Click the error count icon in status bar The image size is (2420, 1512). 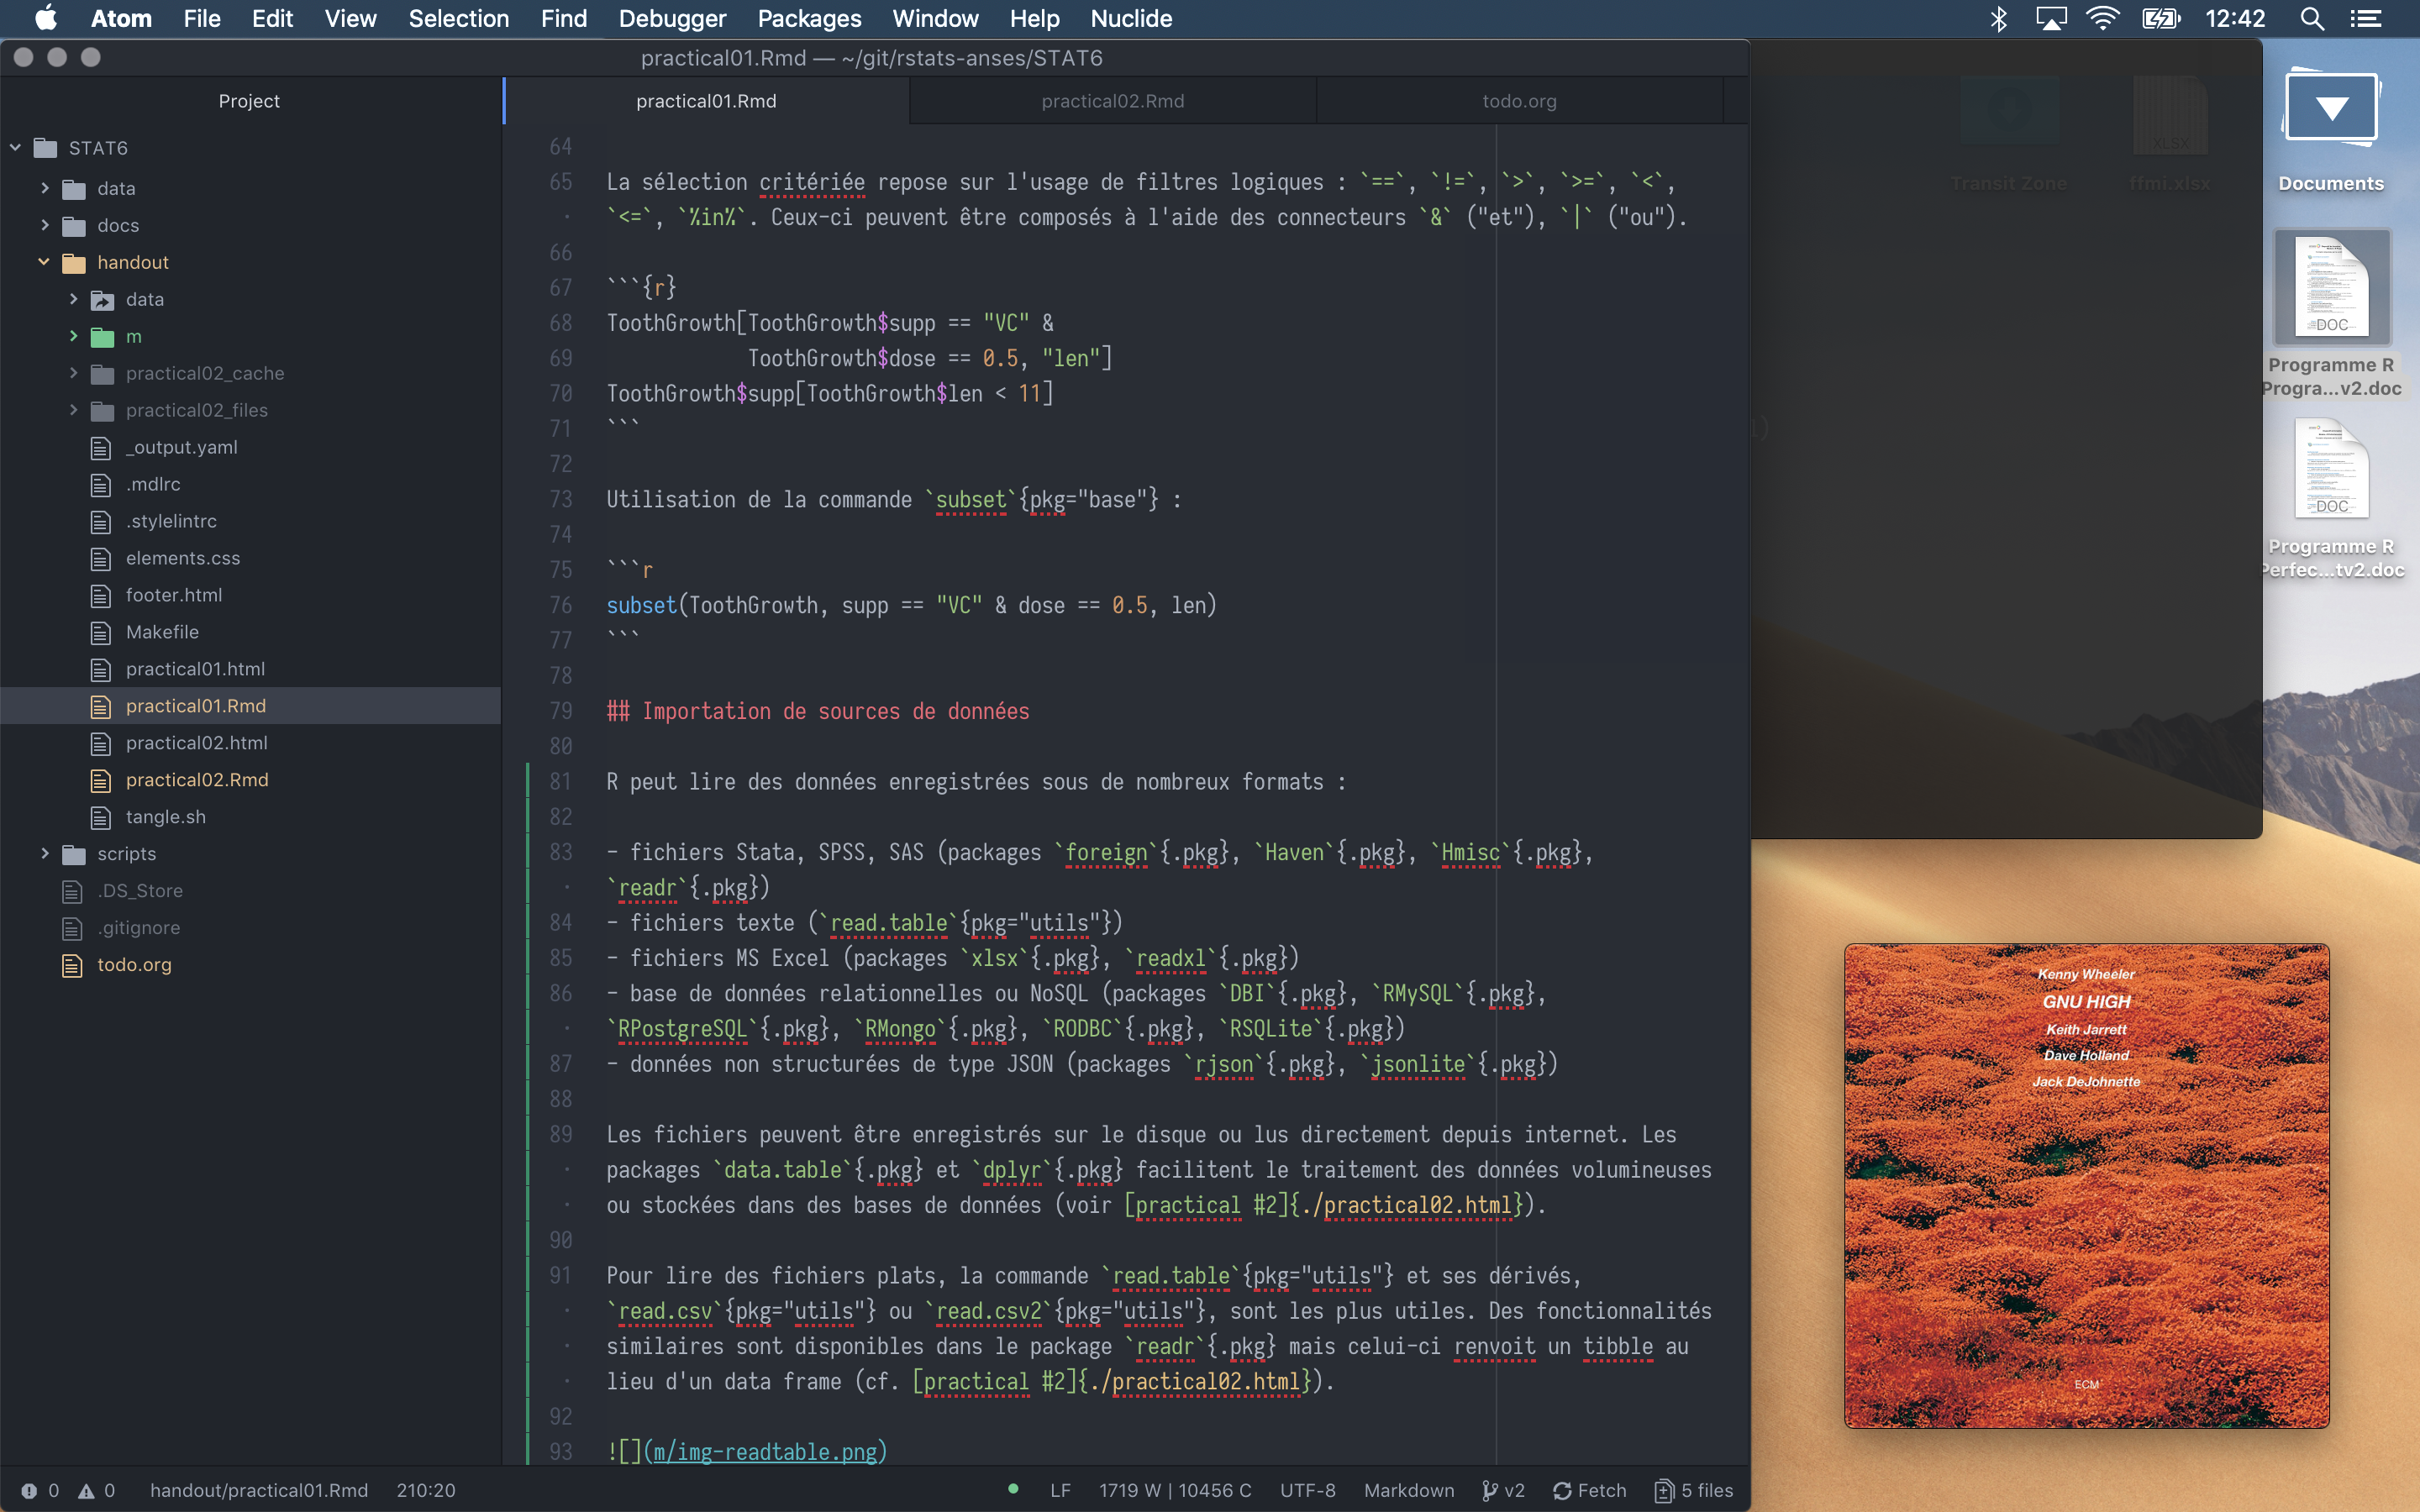coord(29,1491)
